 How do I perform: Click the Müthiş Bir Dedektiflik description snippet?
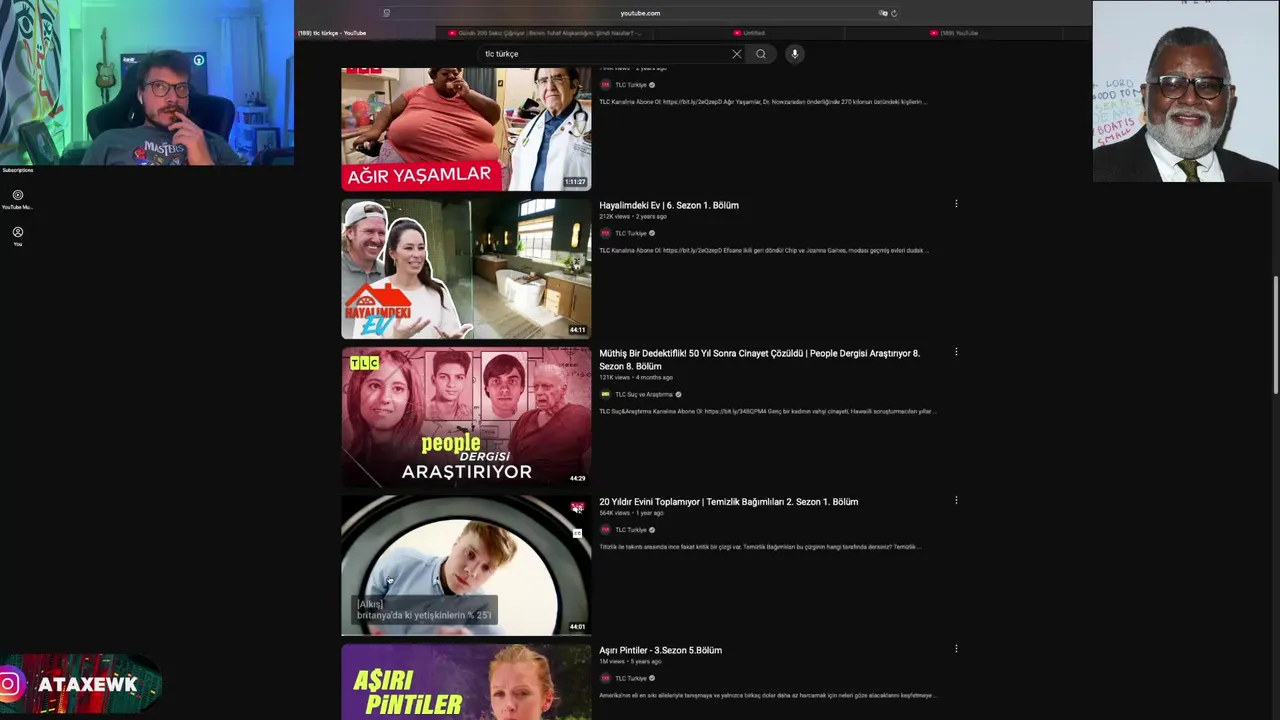click(x=768, y=411)
